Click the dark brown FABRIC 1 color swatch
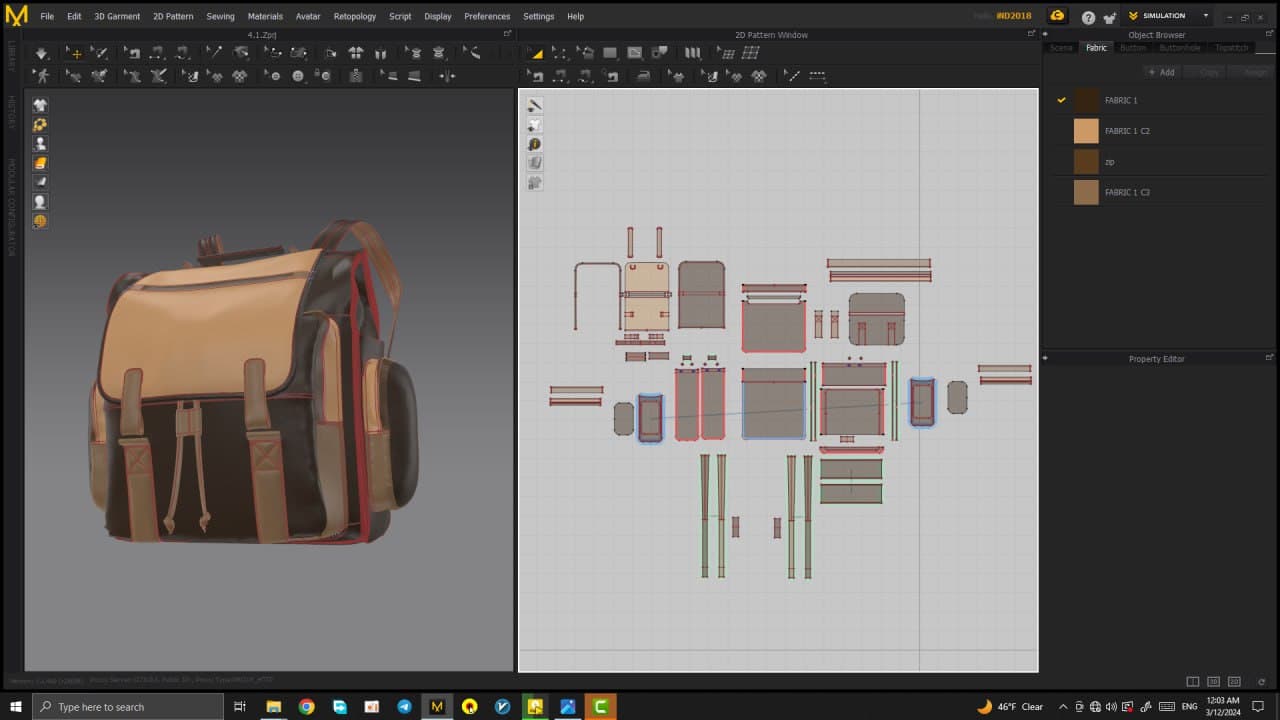The height and width of the screenshot is (720, 1280). 1086,100
